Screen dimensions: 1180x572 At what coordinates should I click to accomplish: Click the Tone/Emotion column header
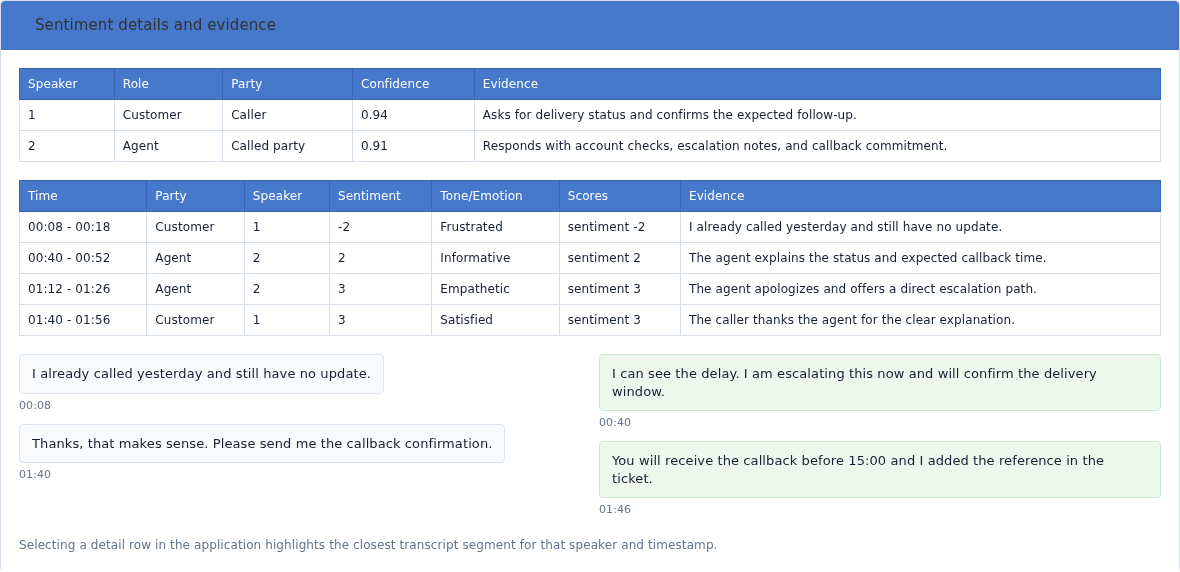495,196
